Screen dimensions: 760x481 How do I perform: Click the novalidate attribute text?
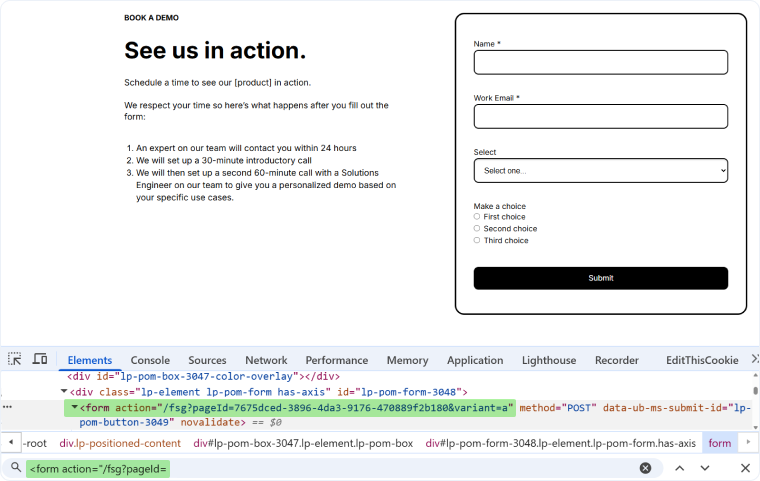[213, 422]
